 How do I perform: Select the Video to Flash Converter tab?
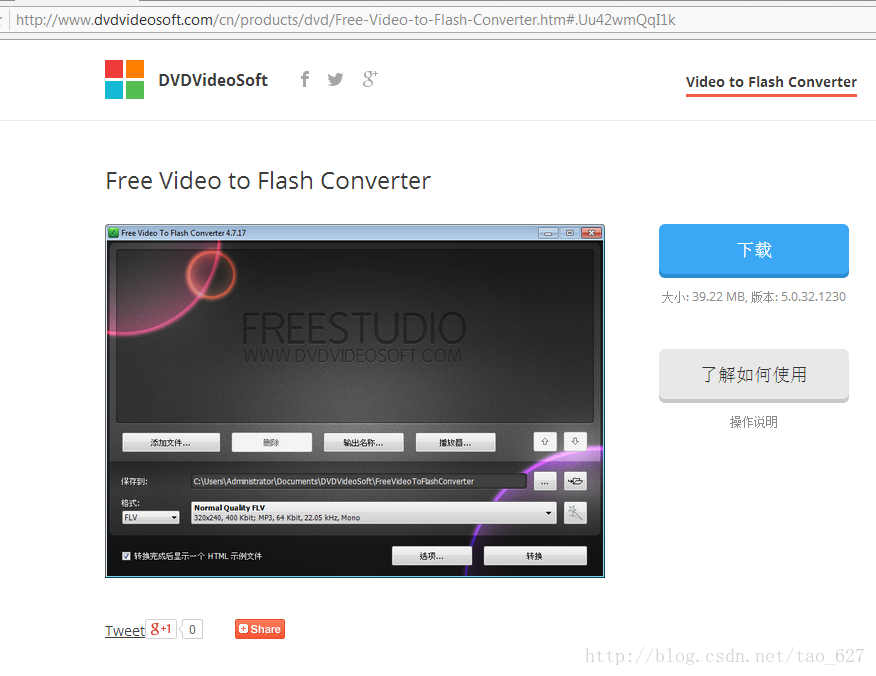tap(771, 82)
